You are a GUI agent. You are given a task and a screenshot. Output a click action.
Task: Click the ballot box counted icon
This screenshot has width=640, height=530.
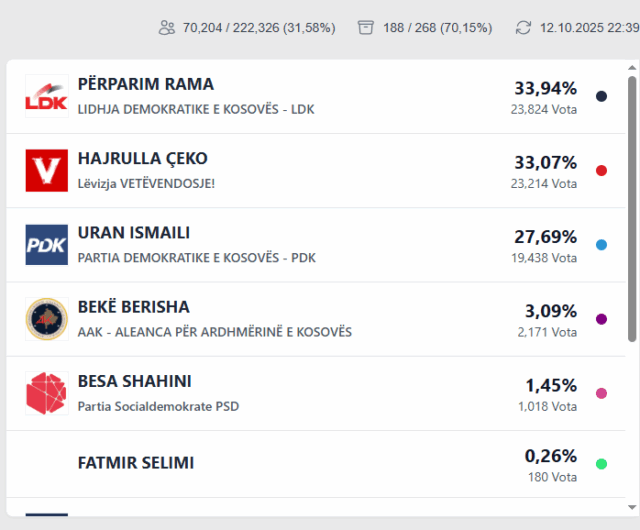pyautogui.click(x=365, y=27)
